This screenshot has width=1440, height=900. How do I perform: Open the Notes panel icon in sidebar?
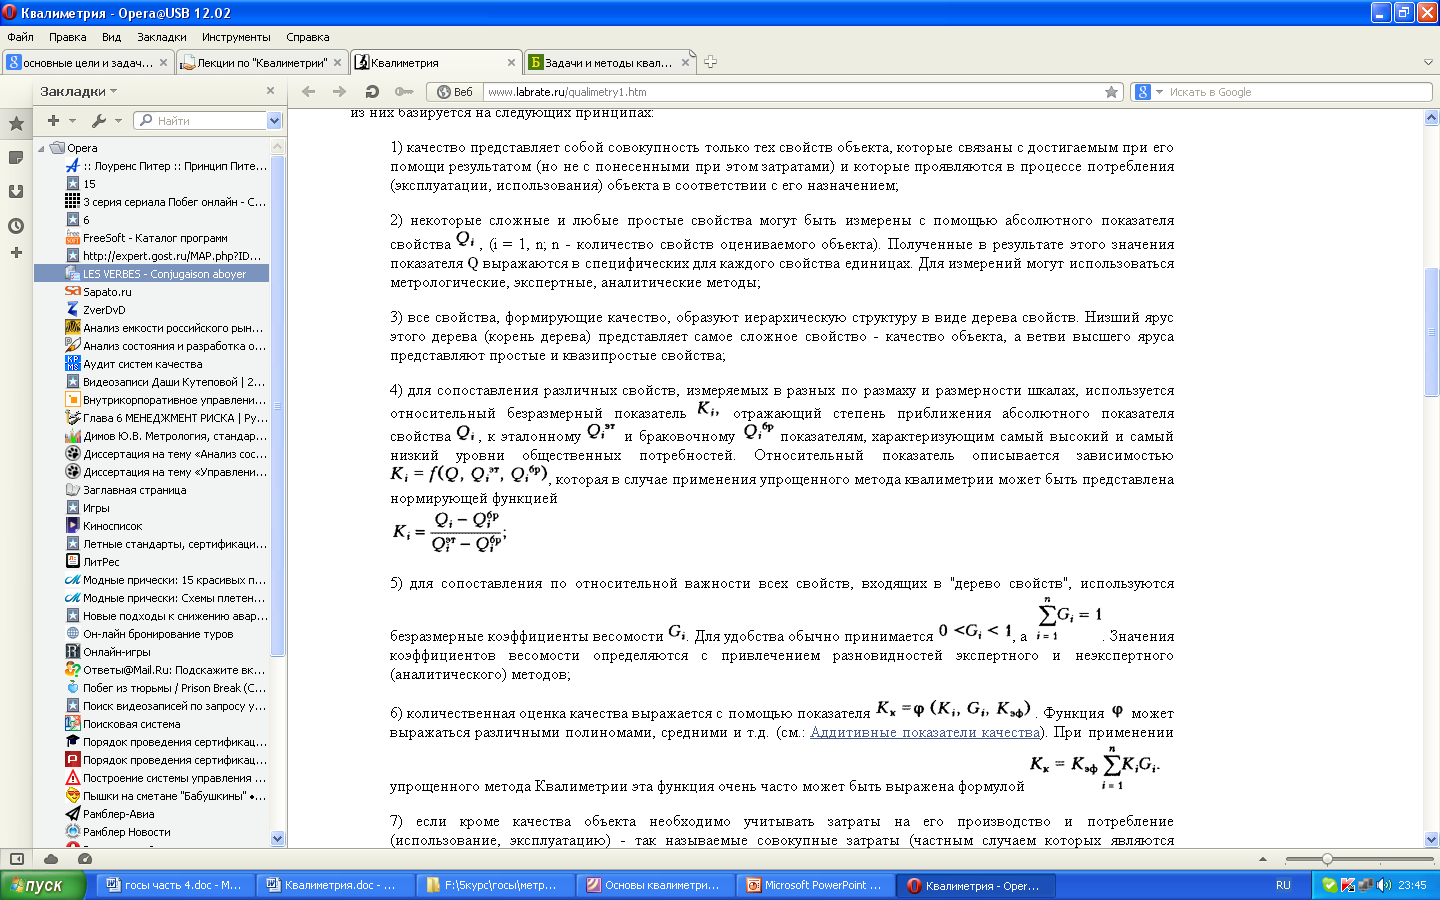click(x=16, y=158)
